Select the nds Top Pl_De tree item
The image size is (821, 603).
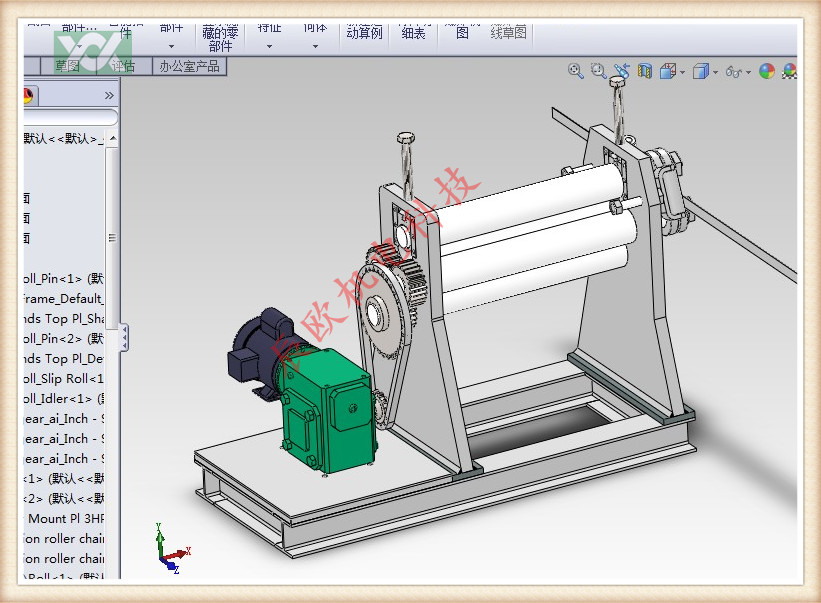[63, 359]
